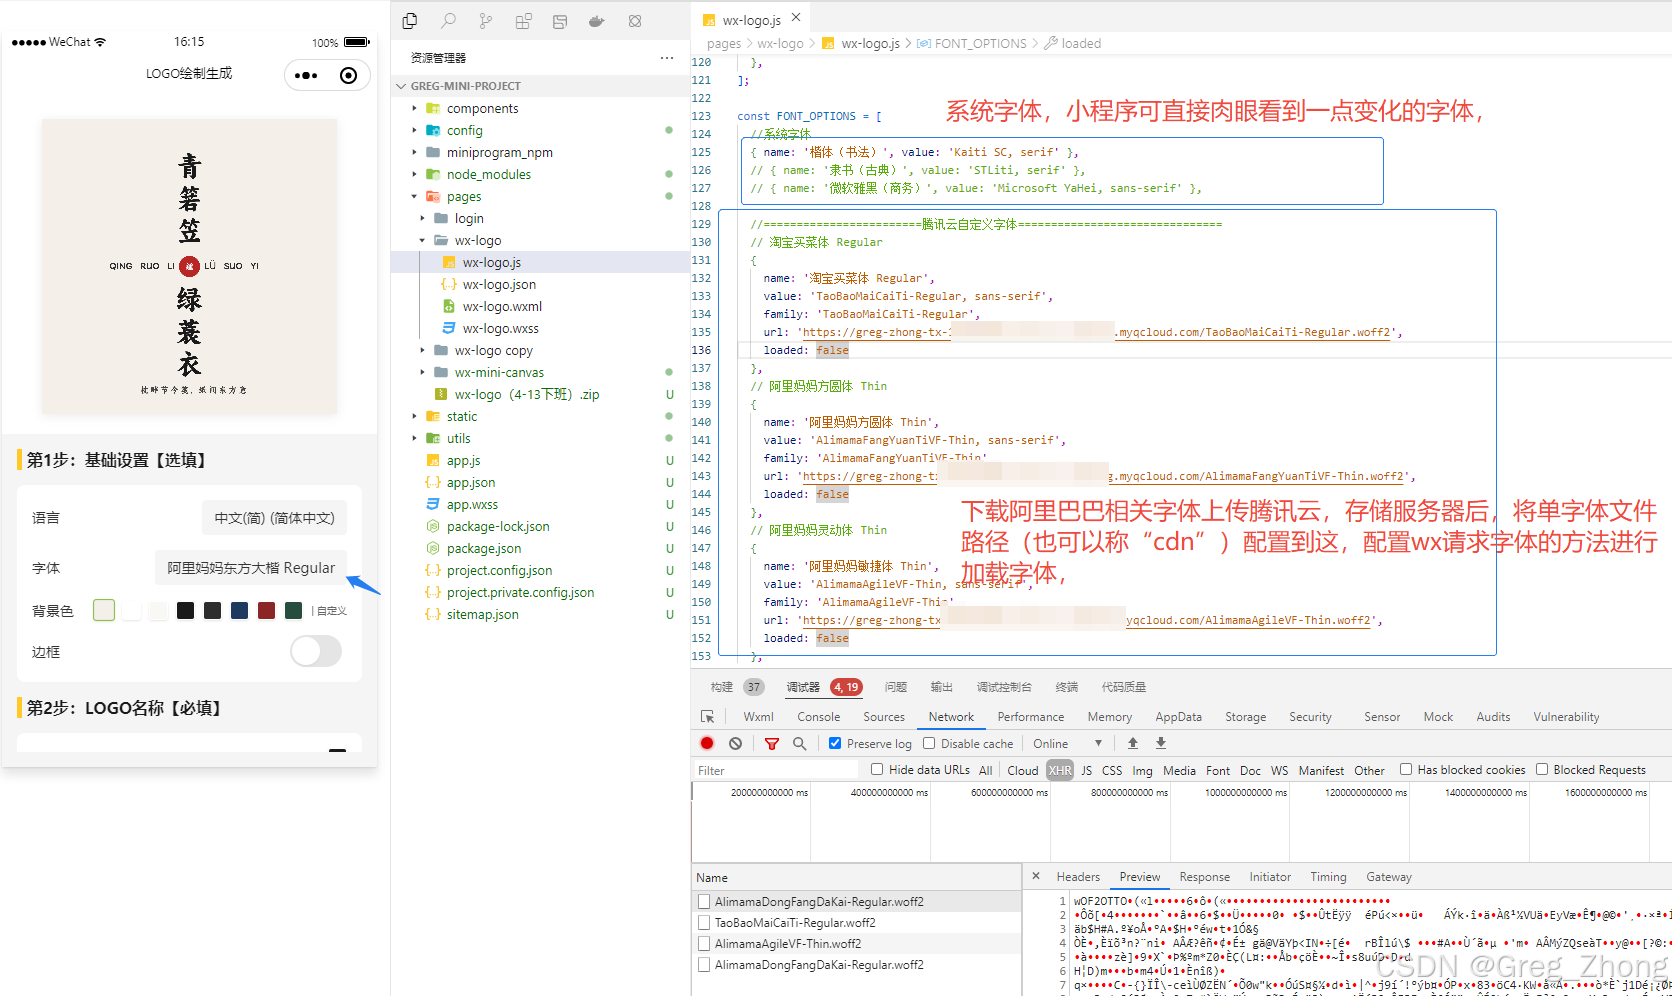Click the export HAR download arrow
This screenshot has height=996, width=1672.
point(1161,743)
